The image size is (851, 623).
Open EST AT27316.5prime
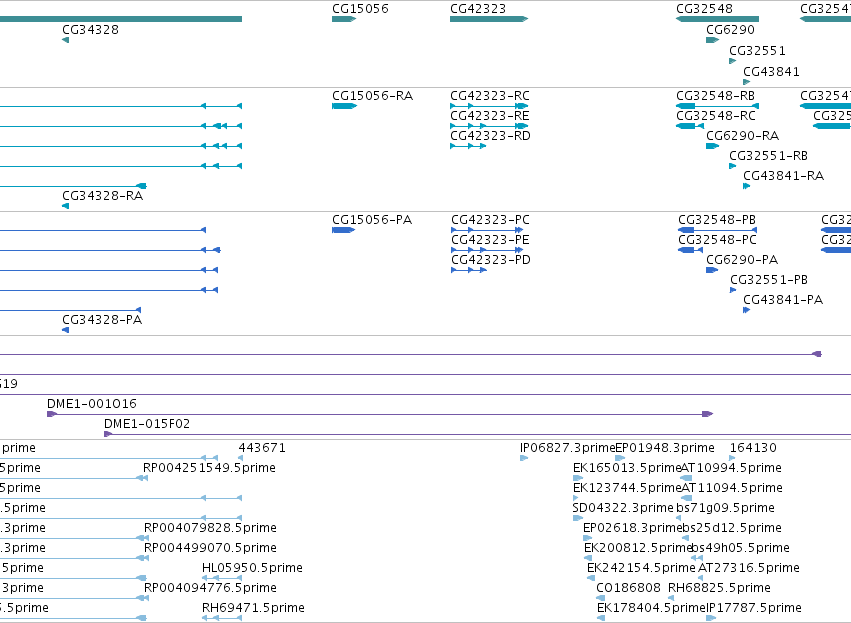click(748, 569)
